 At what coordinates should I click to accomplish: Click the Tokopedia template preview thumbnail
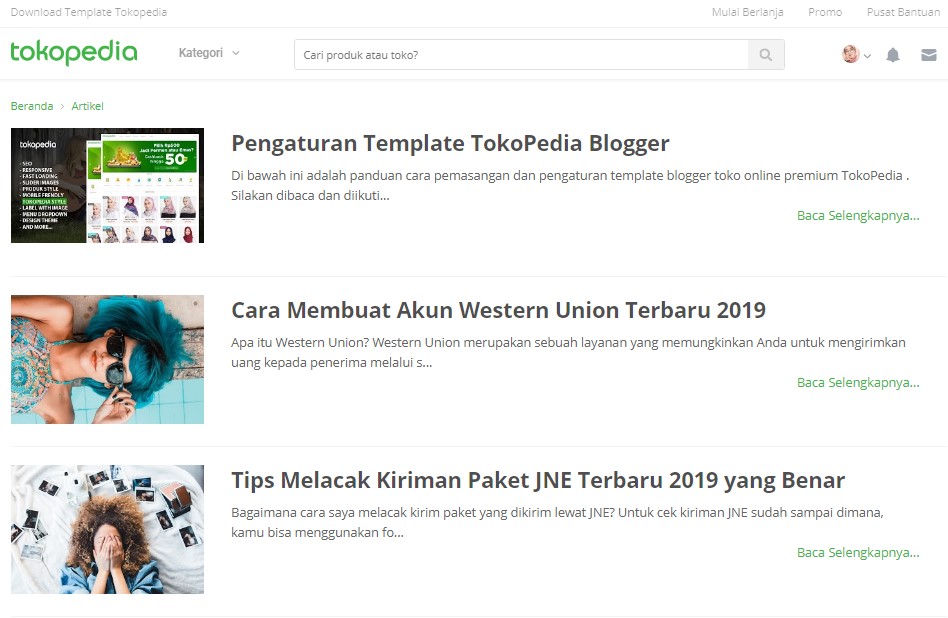click(x=107, y=185)
